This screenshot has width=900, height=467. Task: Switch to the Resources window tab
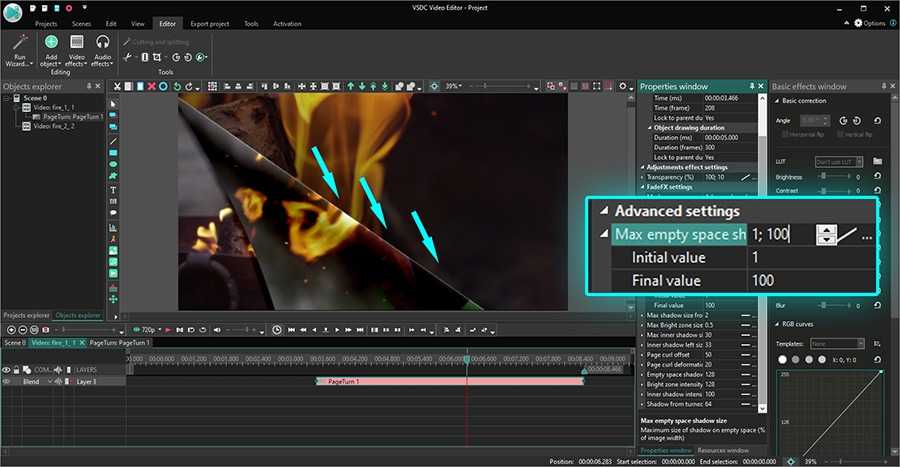point(723,450)
